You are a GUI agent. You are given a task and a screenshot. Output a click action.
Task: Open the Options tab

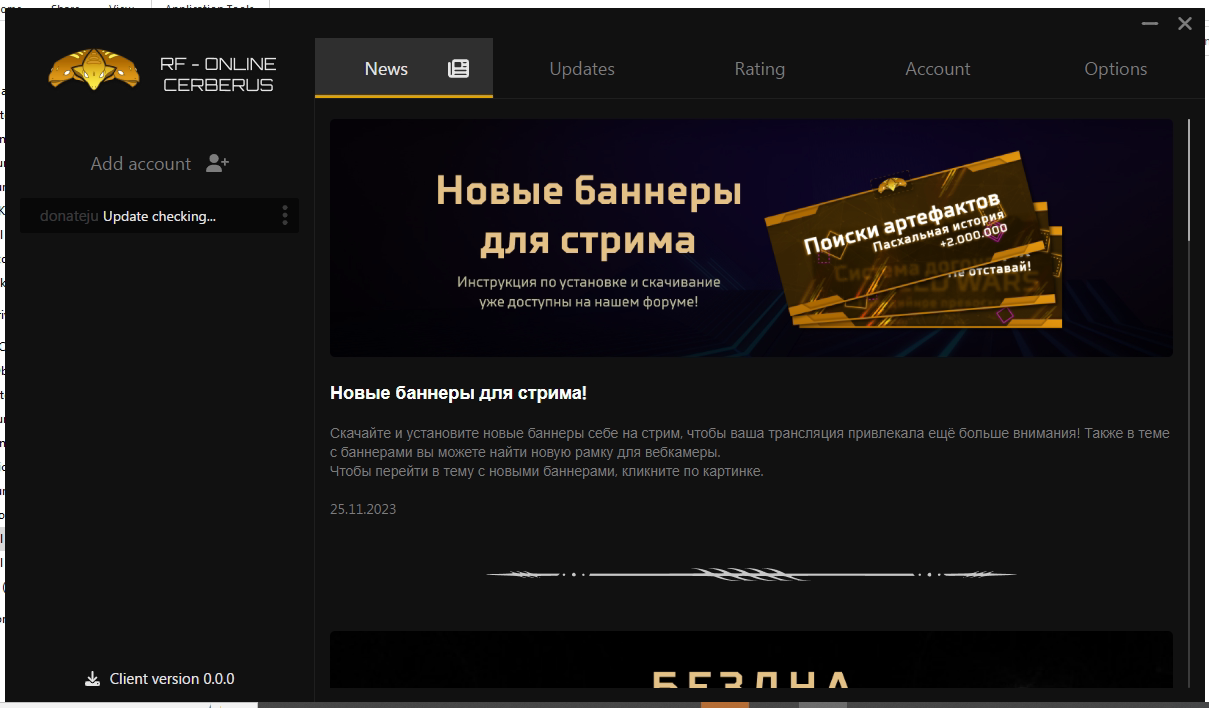point(1116,69)
